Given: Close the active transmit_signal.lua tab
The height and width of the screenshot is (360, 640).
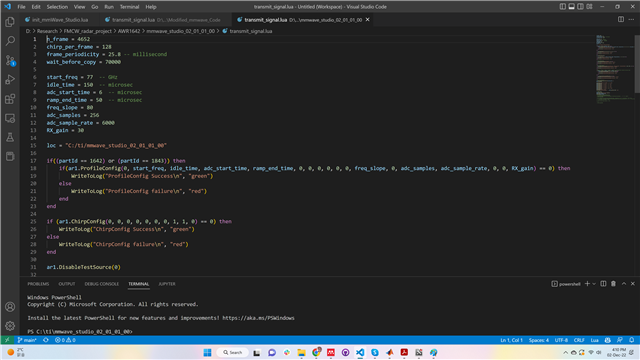Looking at the screenshot, I should point(367,20).
